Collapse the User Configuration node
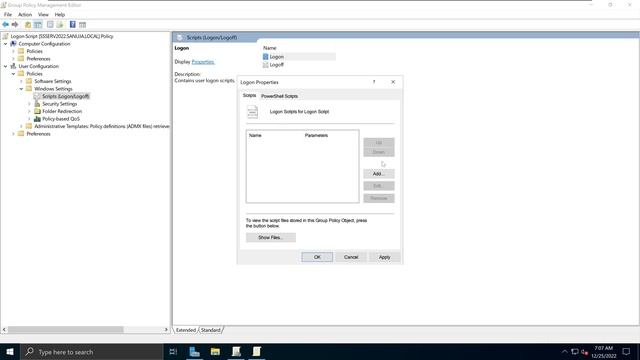This screenshot has width=640, height=360. 6,66
